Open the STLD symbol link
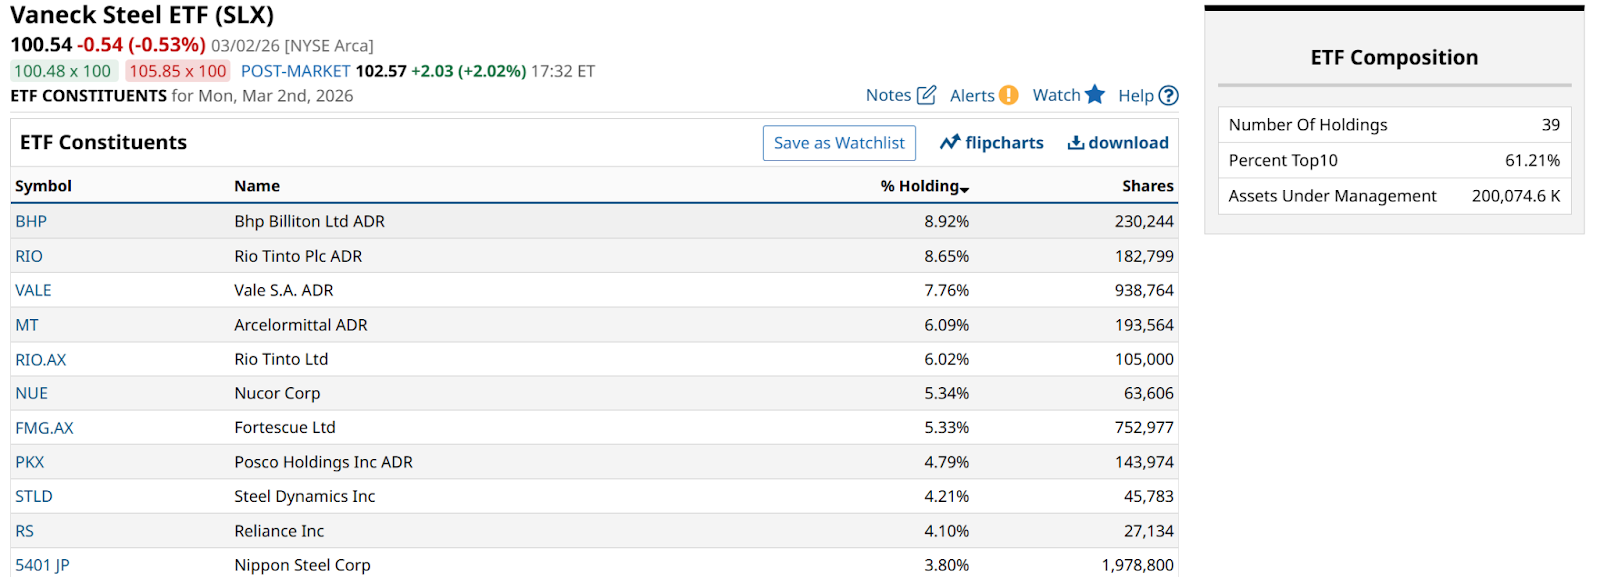 pos(34,497)
